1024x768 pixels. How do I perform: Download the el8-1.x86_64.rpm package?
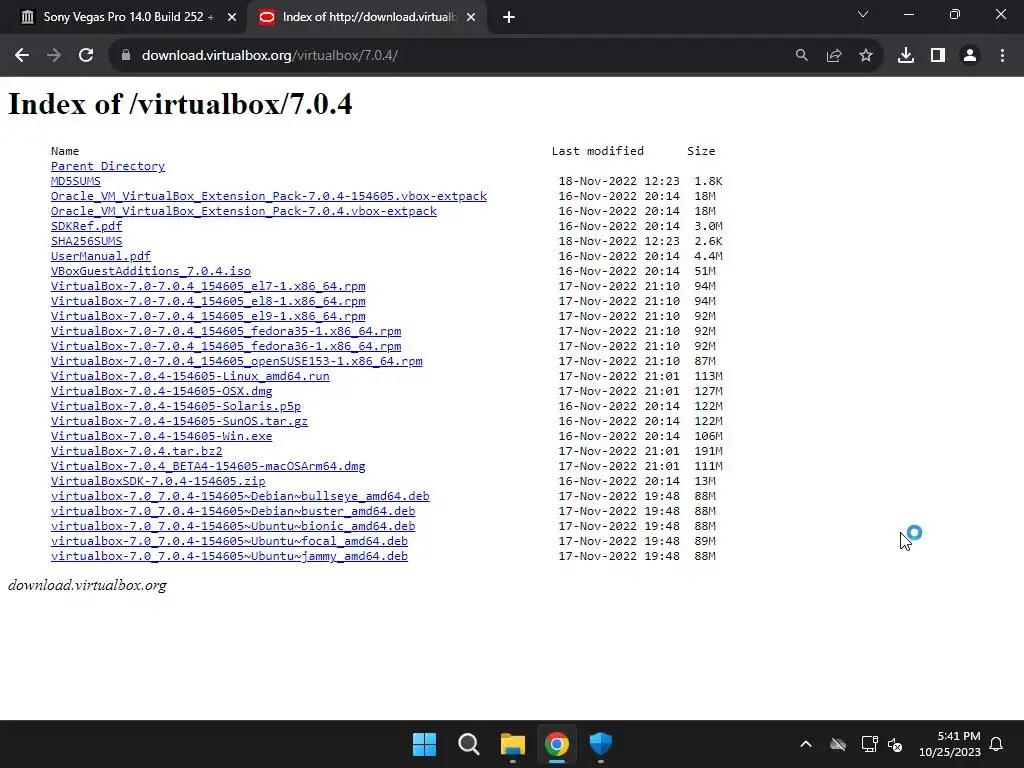click(208, 301)
